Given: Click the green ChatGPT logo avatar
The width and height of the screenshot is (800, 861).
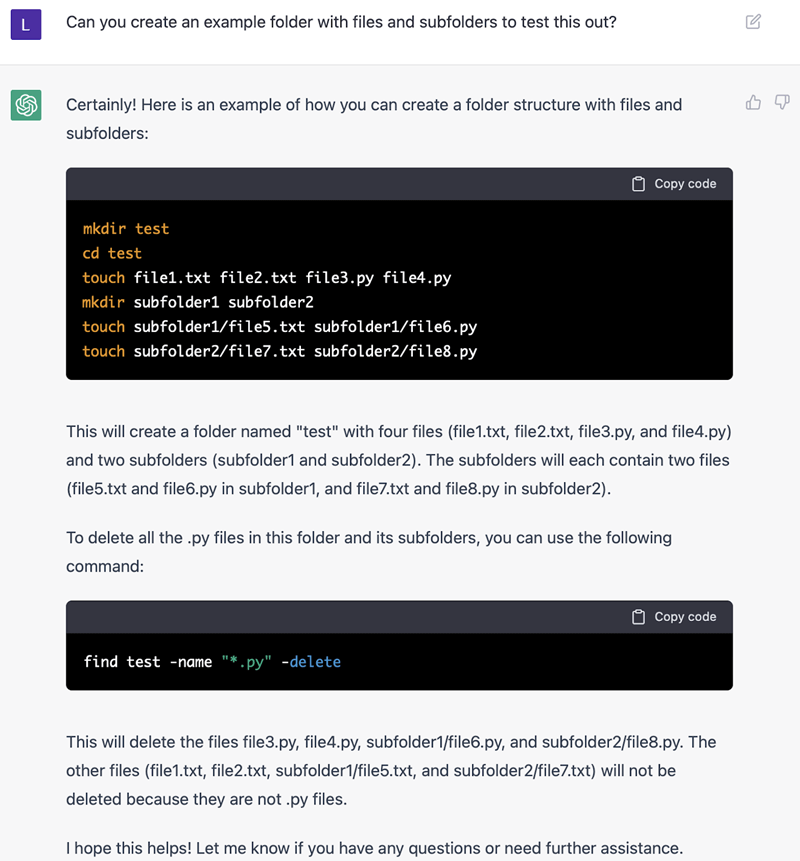Looking at the screenshot, I should point(25,105).
